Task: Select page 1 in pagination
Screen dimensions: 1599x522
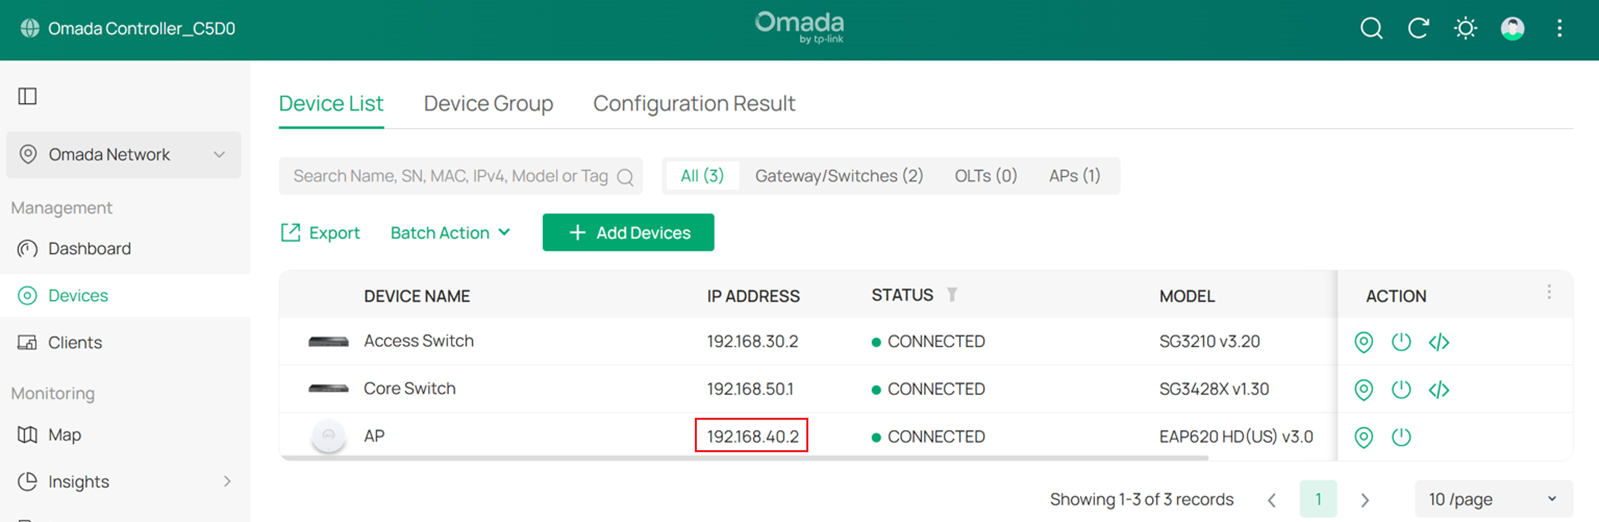Action: 1318,499
